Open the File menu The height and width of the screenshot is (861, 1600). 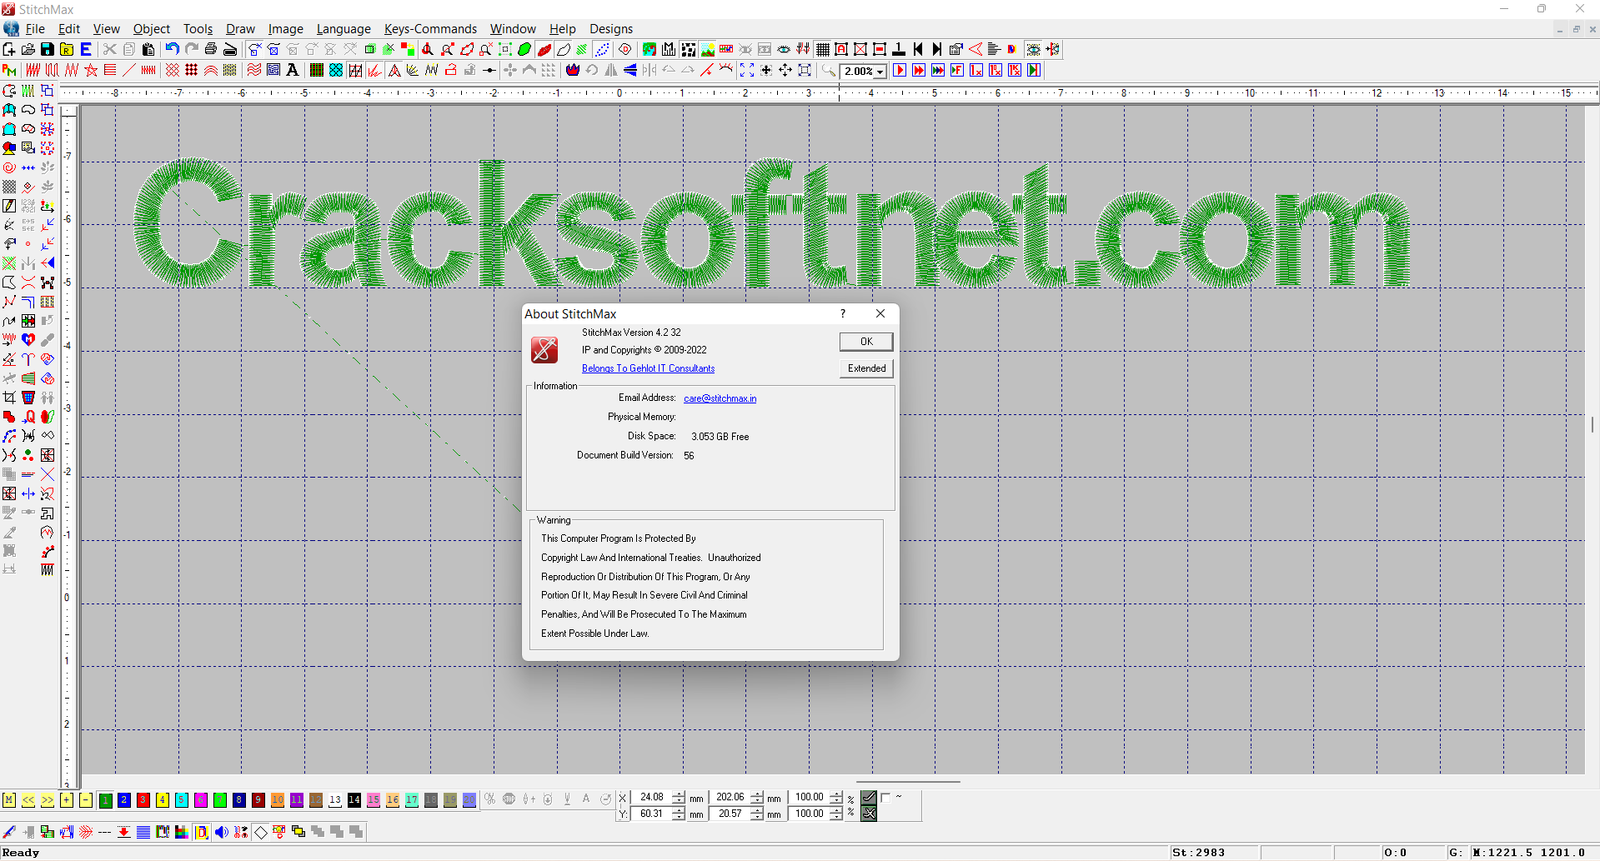35,29
